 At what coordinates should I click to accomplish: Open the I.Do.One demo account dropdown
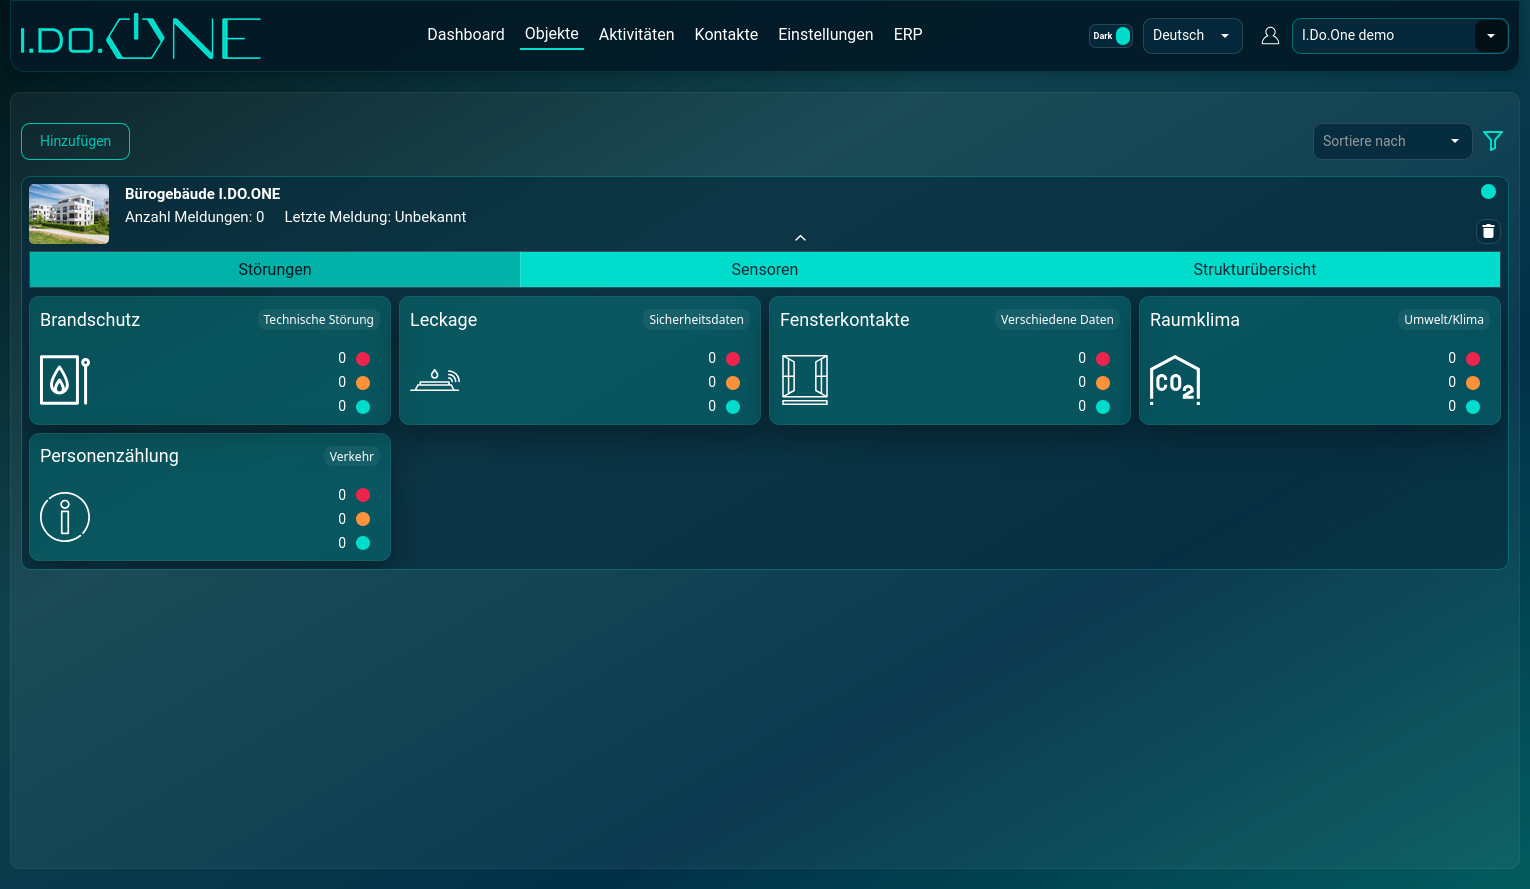click(x=1400, y=36)
